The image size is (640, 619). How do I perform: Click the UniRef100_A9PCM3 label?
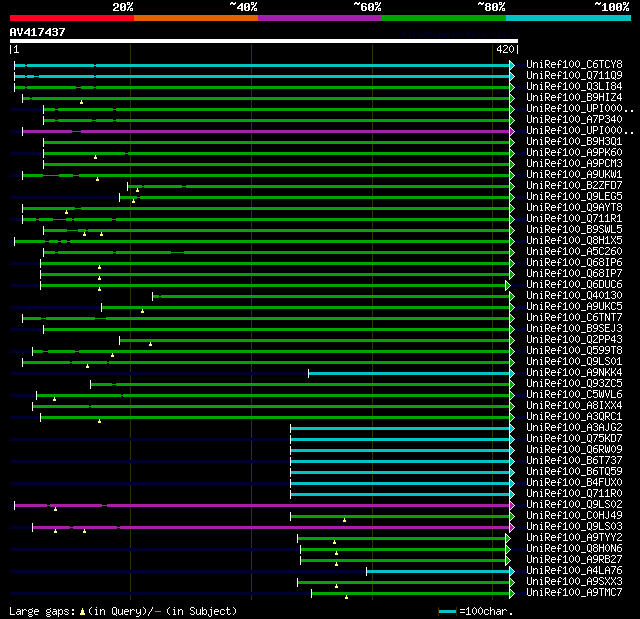click(574, 164)
